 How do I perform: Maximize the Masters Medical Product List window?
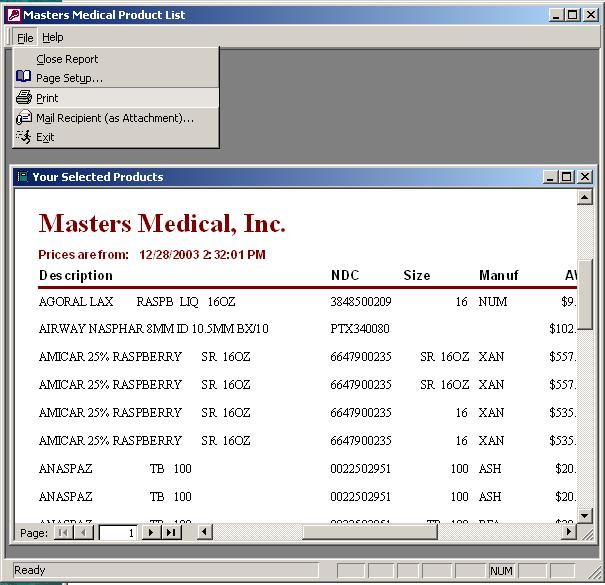(x=573, y=15)
